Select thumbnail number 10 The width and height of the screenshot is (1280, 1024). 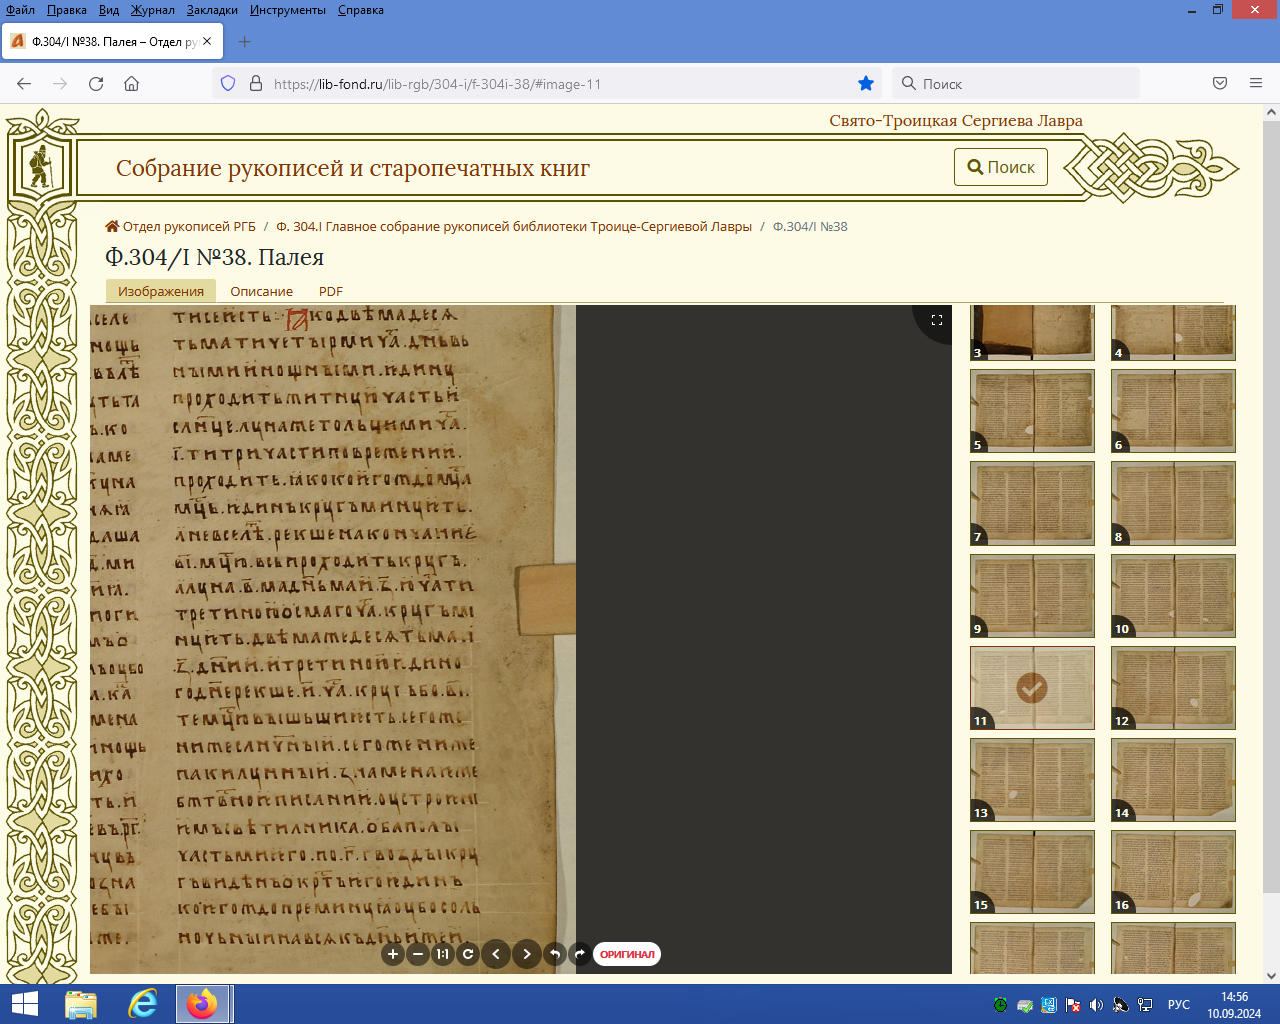pos(1173,596)
